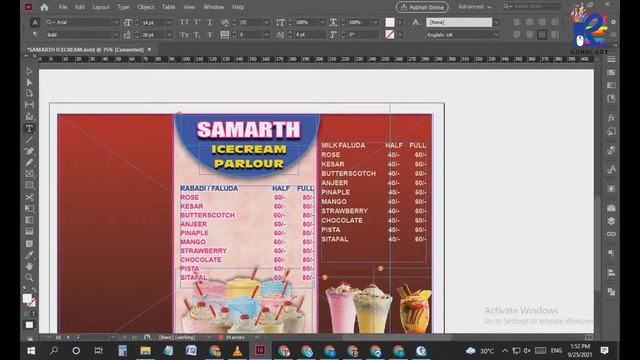Open the Layers panel icon
This screenshot has height=360, width=640.
[611, 221]
